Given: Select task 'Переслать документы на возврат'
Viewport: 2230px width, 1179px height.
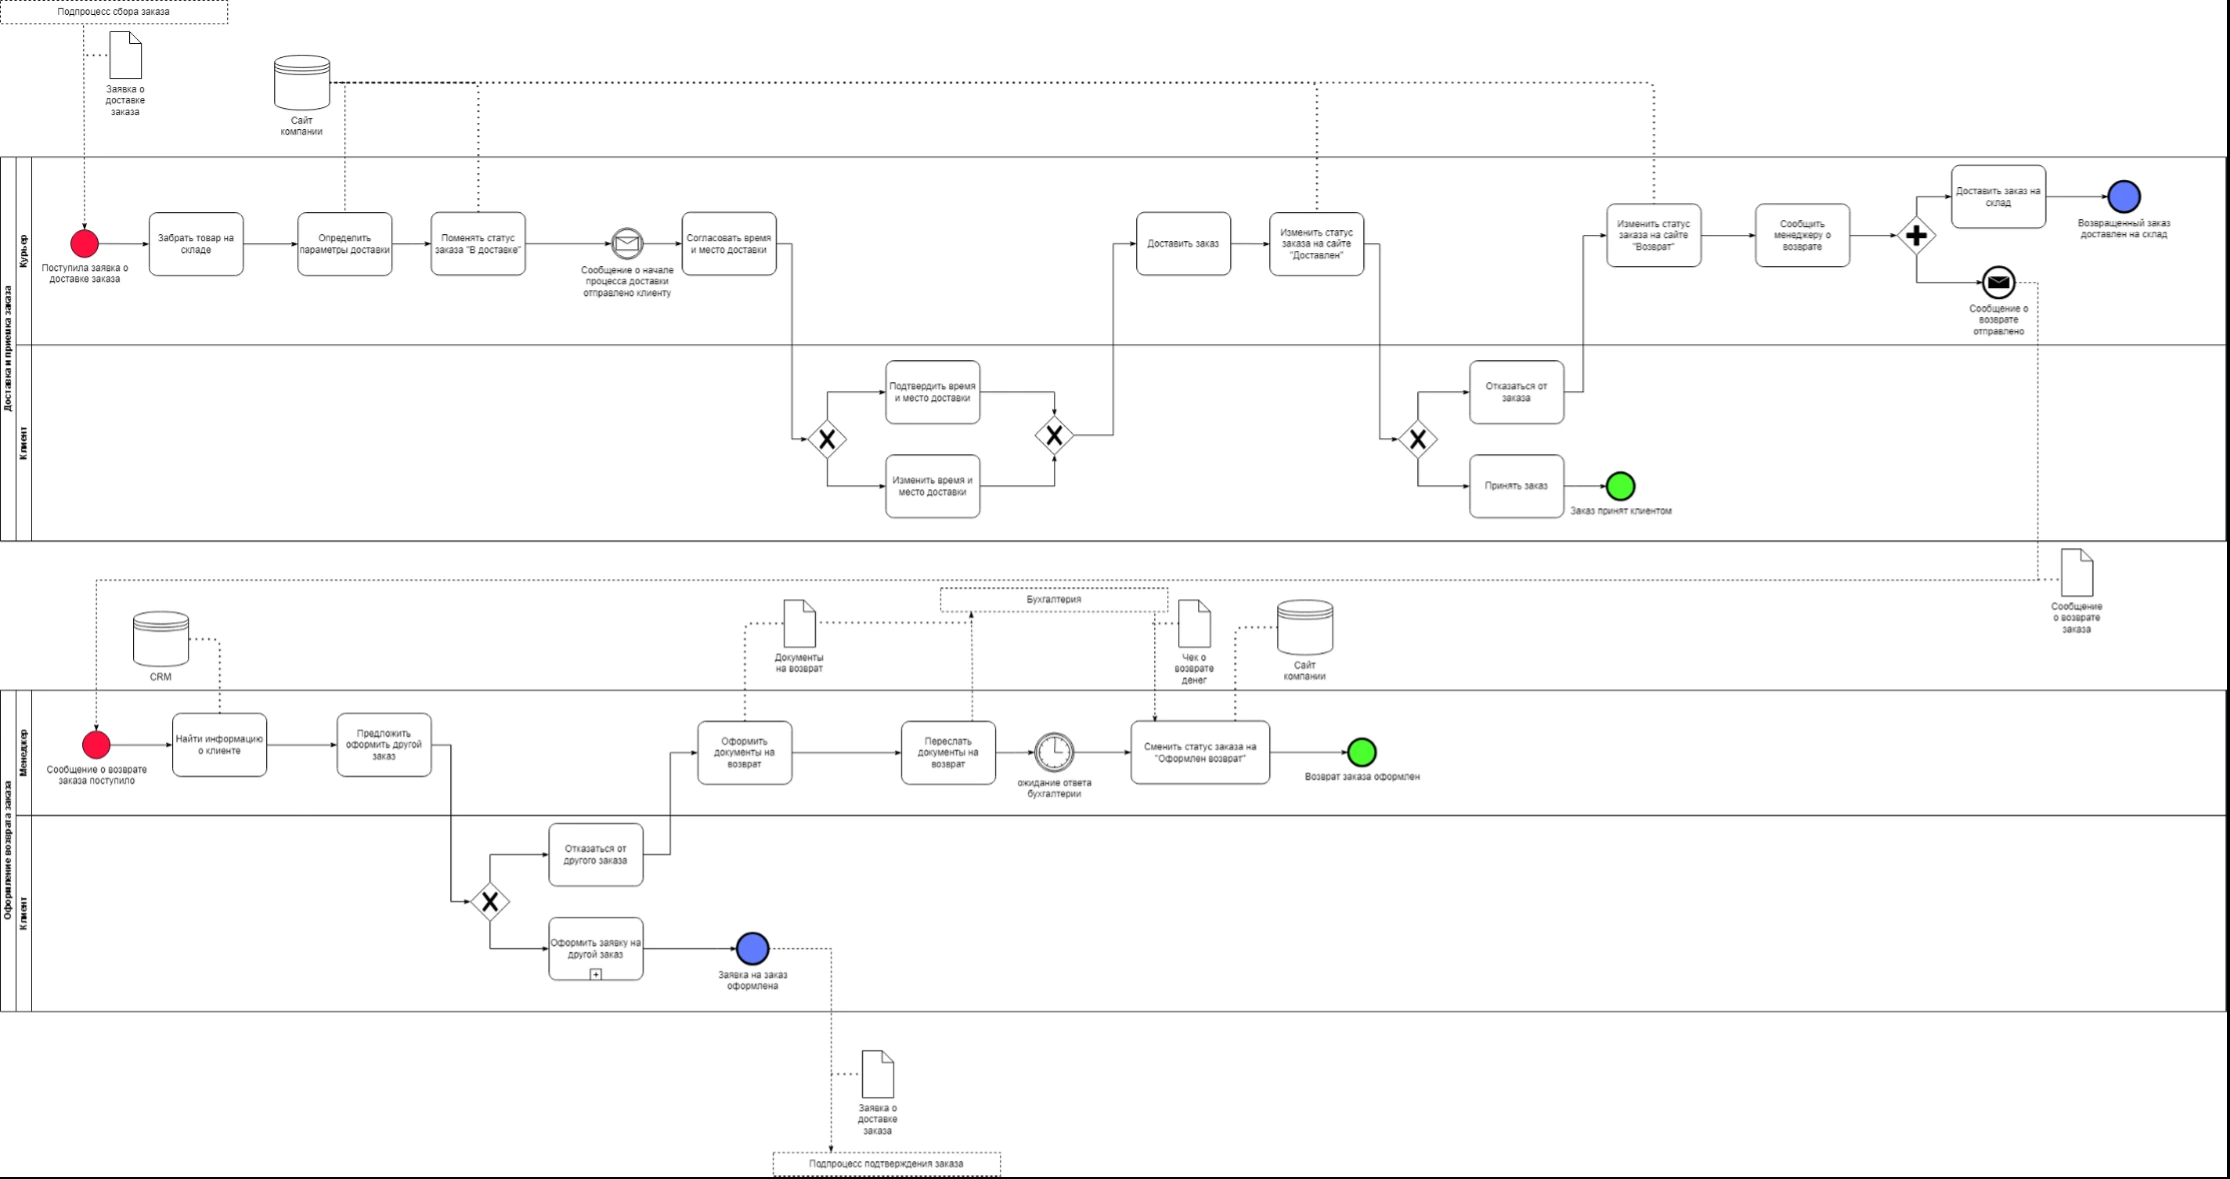Looking at the screenshot, I should point(948,753).
